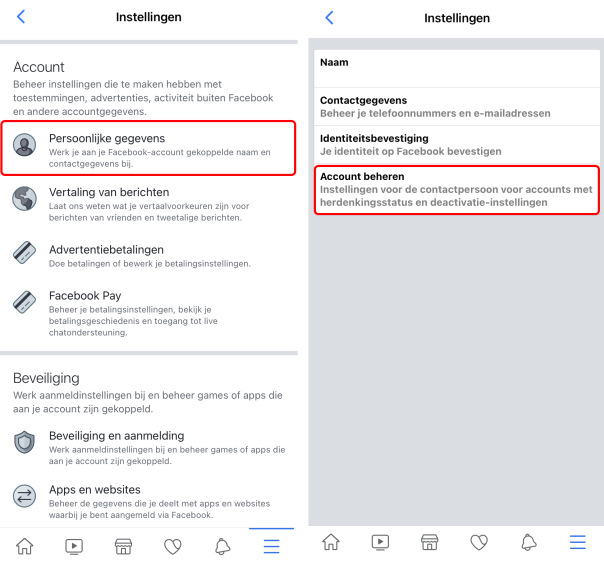Screen dimensions: 604x566
Task: Open Marketplace icon in right bottom bar
Action: [x=430, y=542]
